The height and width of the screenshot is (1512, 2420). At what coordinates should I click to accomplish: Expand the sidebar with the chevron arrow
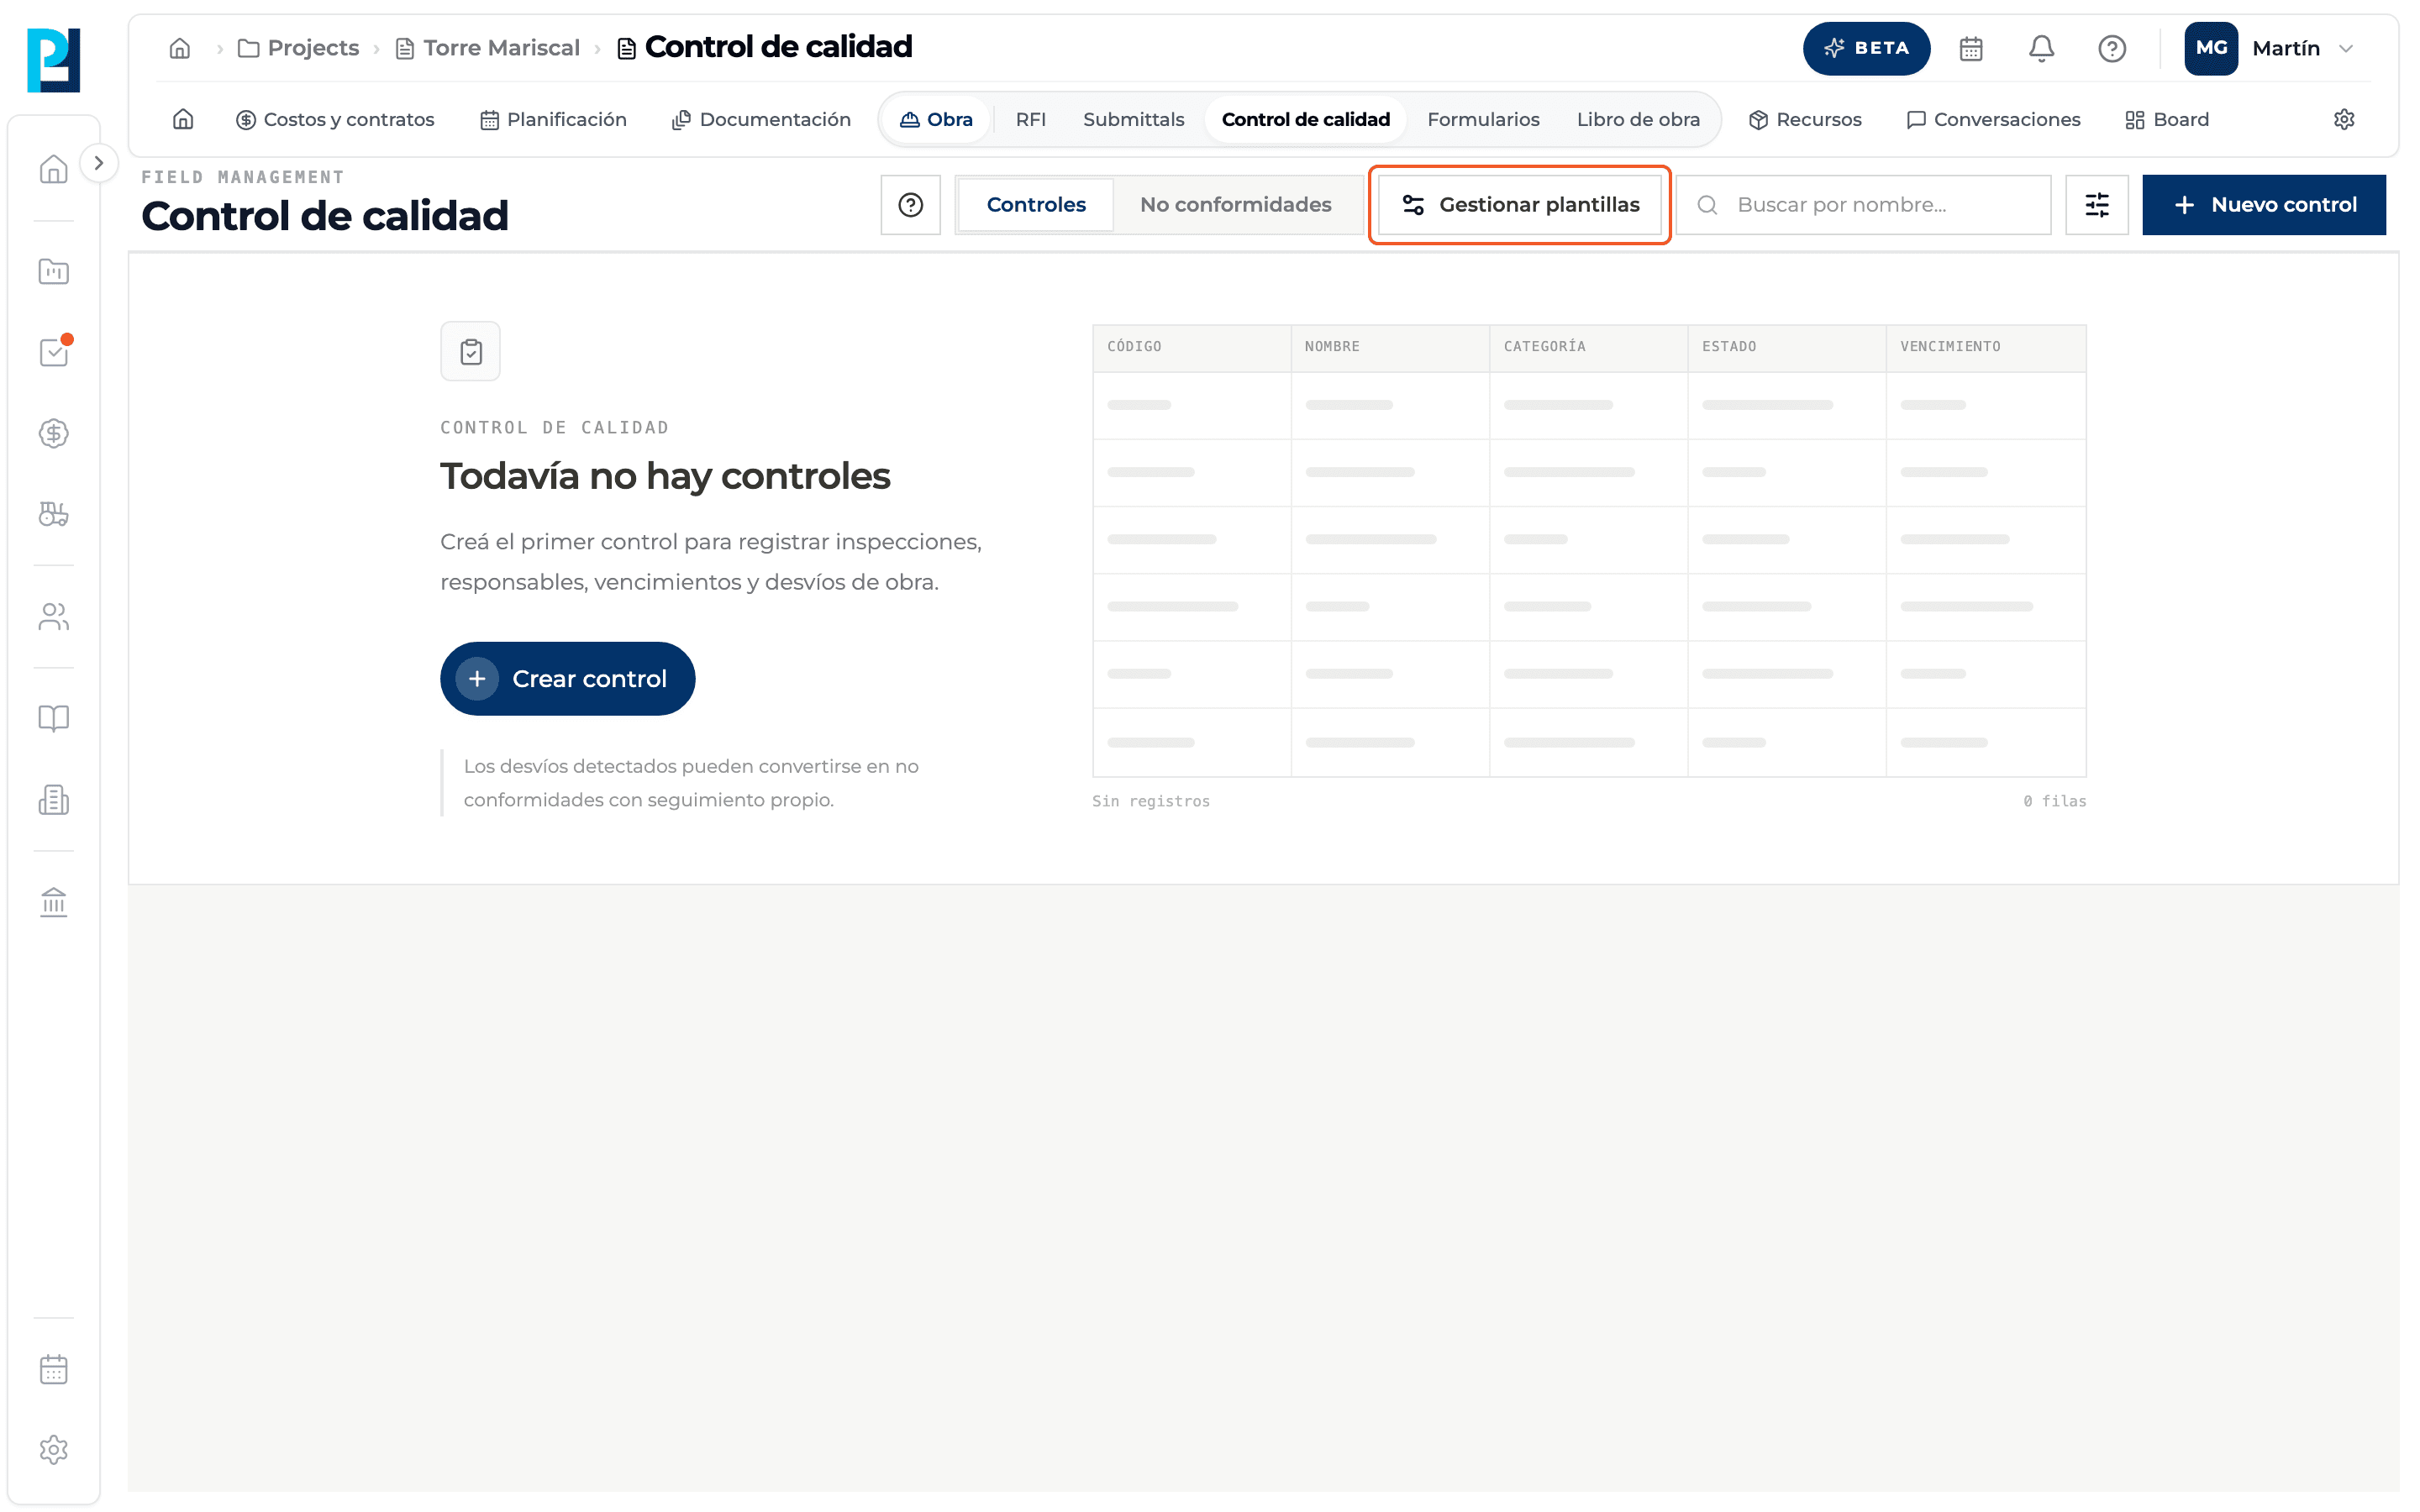click(x=98, y=163)
